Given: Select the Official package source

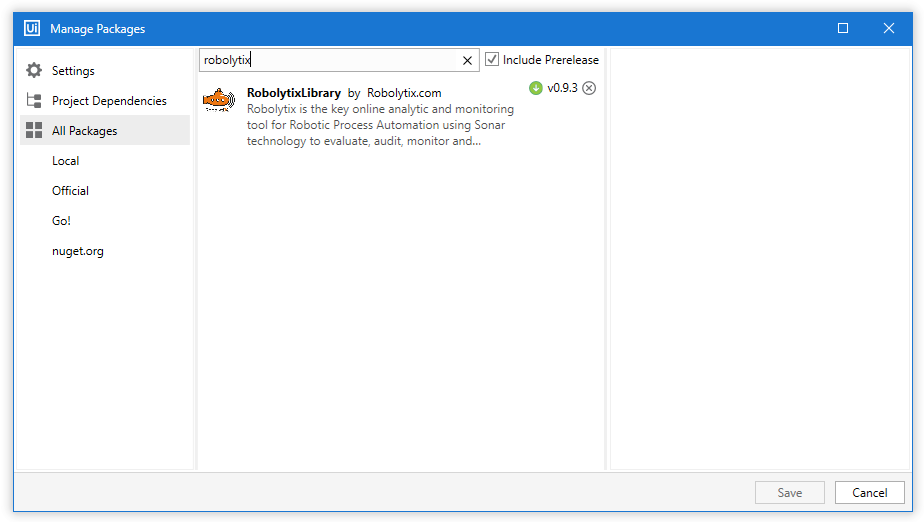Looking at the screenshot, I should click(x=70, y=191).
